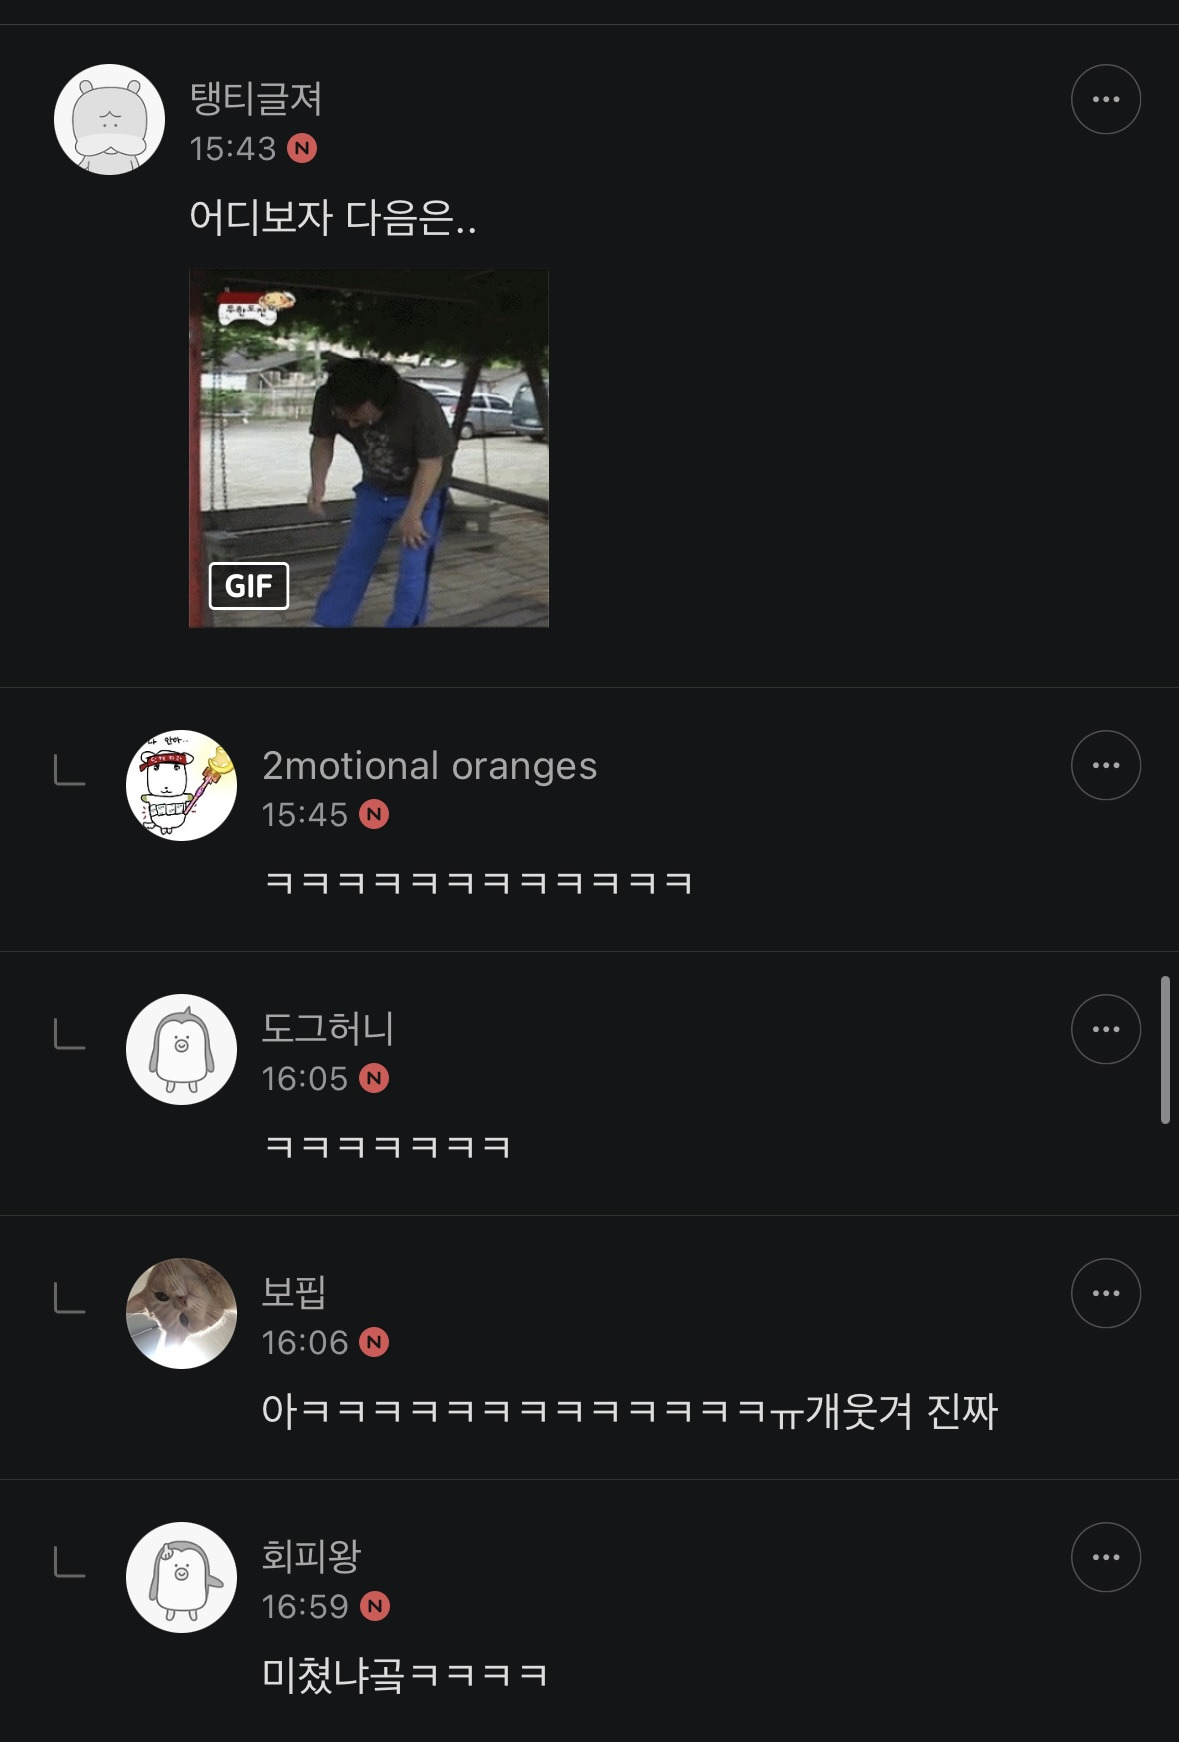Open more options for 도그허니's reply
The width and height of the screenshot is (1179, 1742).
tap(1106, 1029)
